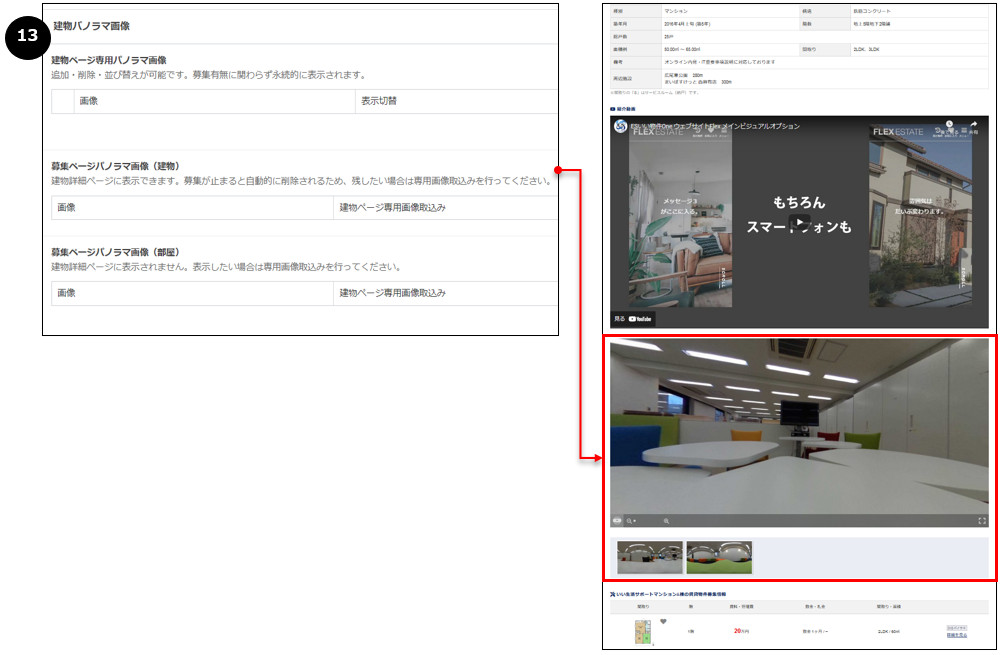
Task: Play the YouTube video
Action: point(798,222)
